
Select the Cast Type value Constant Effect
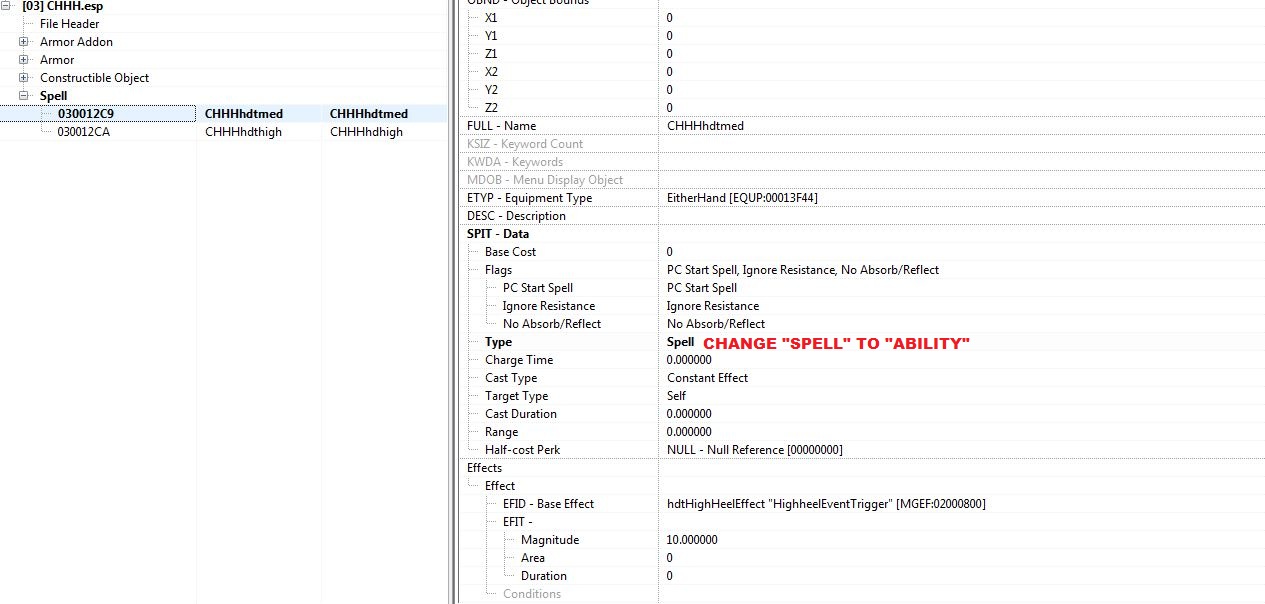pyautogui.click(x=707, y=378)
